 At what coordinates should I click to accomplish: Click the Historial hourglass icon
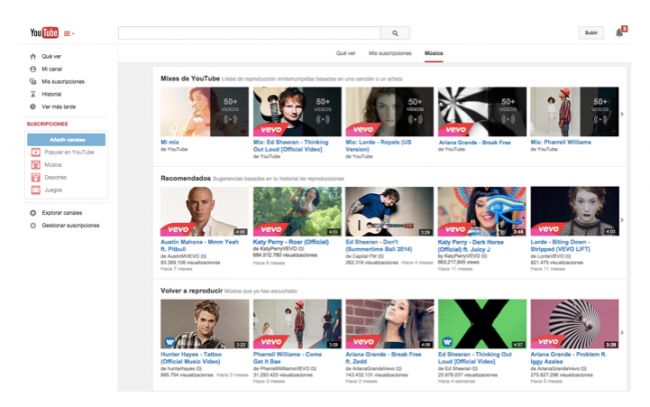tap(33, 94)
